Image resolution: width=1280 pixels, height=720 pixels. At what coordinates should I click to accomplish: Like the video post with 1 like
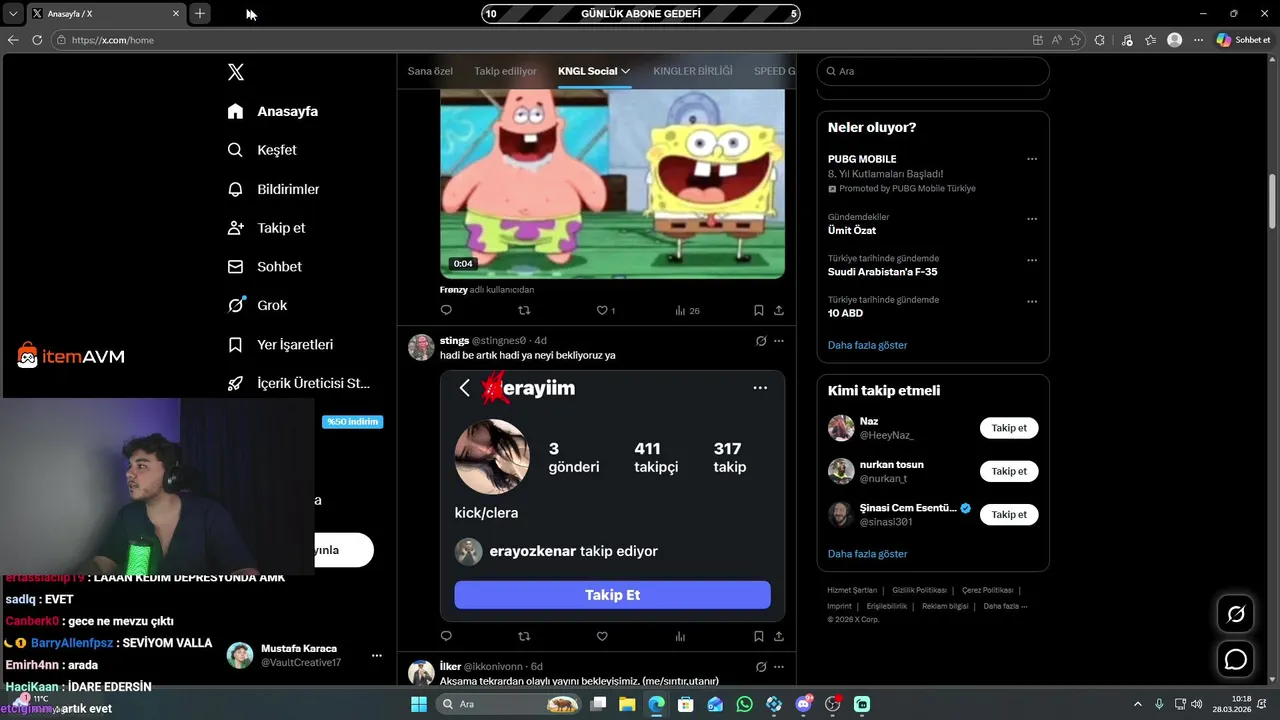coord(605,310)
